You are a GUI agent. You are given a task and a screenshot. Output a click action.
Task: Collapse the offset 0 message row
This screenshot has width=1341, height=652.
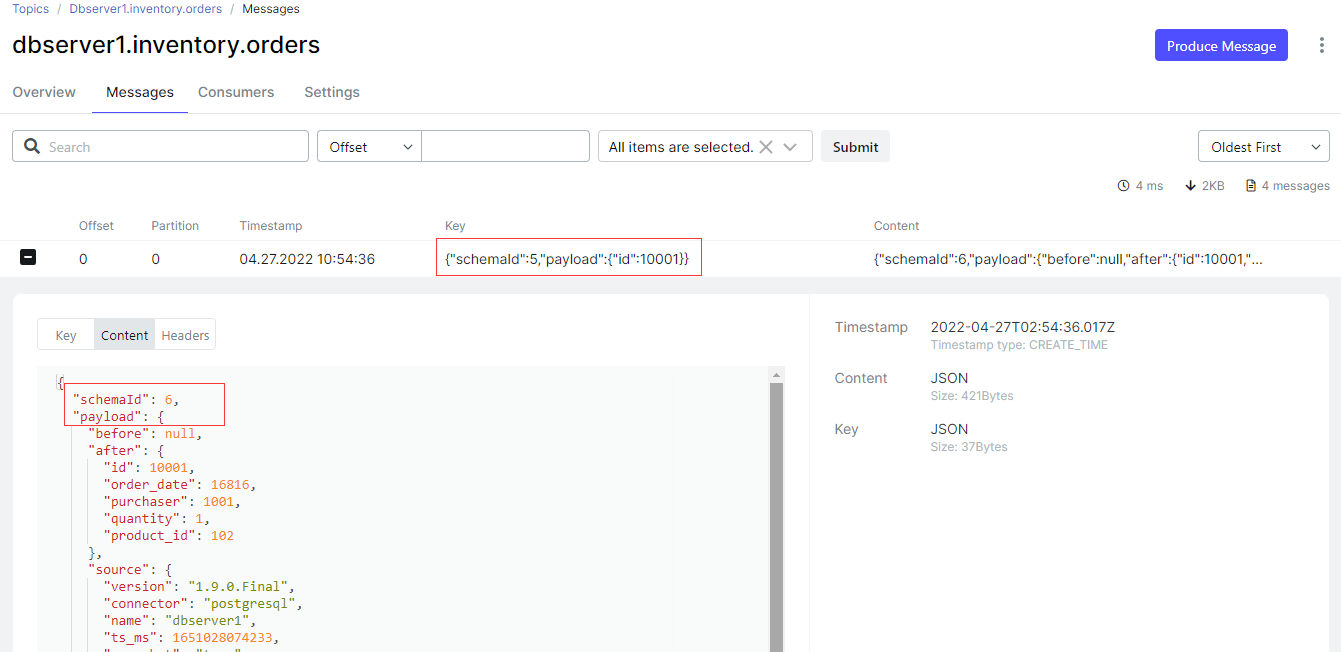pyautogui.click(x=28, y=258)
